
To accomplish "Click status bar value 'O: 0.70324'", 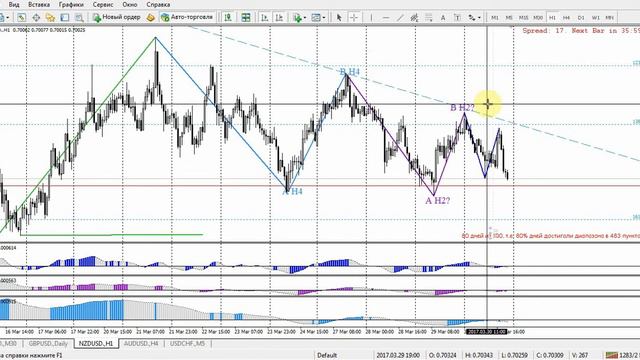I will coord(442,355).
